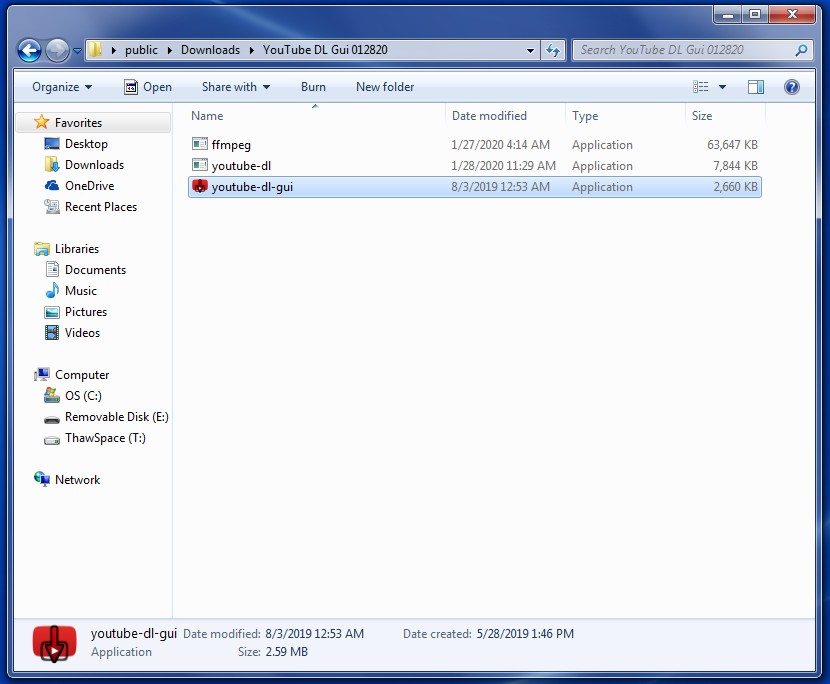
Task: Expand arrow before 'YouTube DL Gui 012820' breadcrumb
Action: 251,50
